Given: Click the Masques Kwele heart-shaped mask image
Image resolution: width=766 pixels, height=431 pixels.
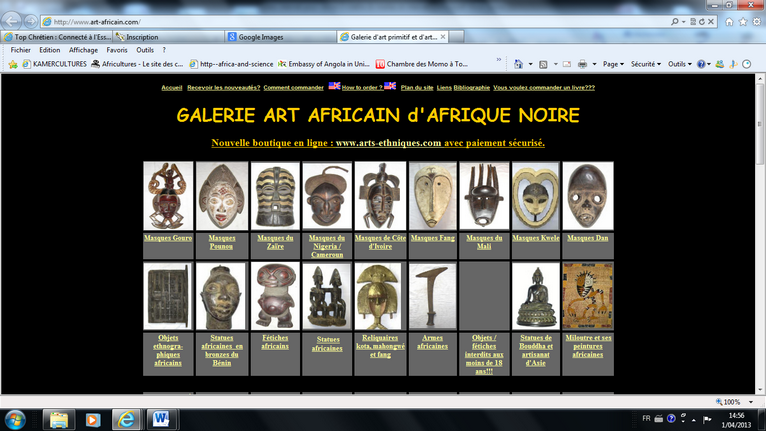Looking at the screenshot, I should tap(536, 196).
